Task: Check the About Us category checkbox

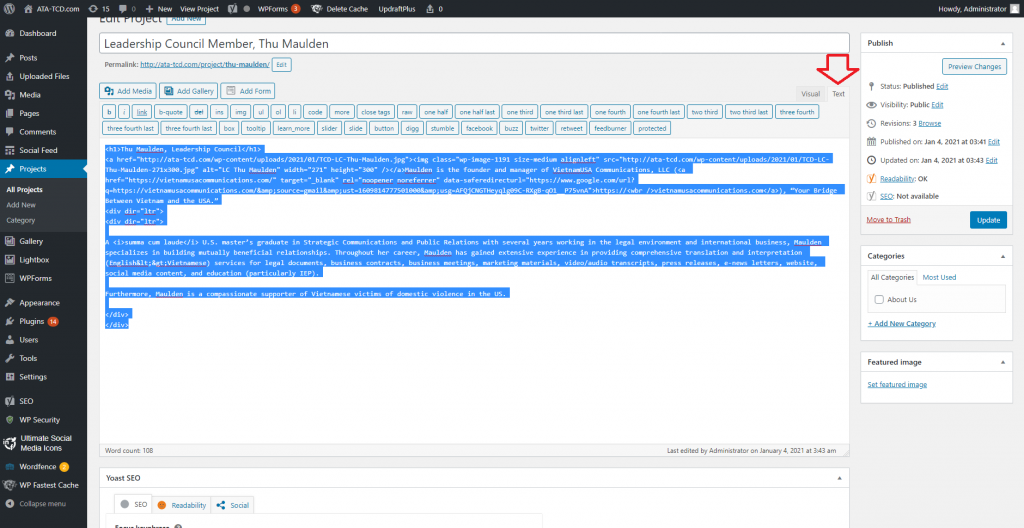Action: [878, 299]
